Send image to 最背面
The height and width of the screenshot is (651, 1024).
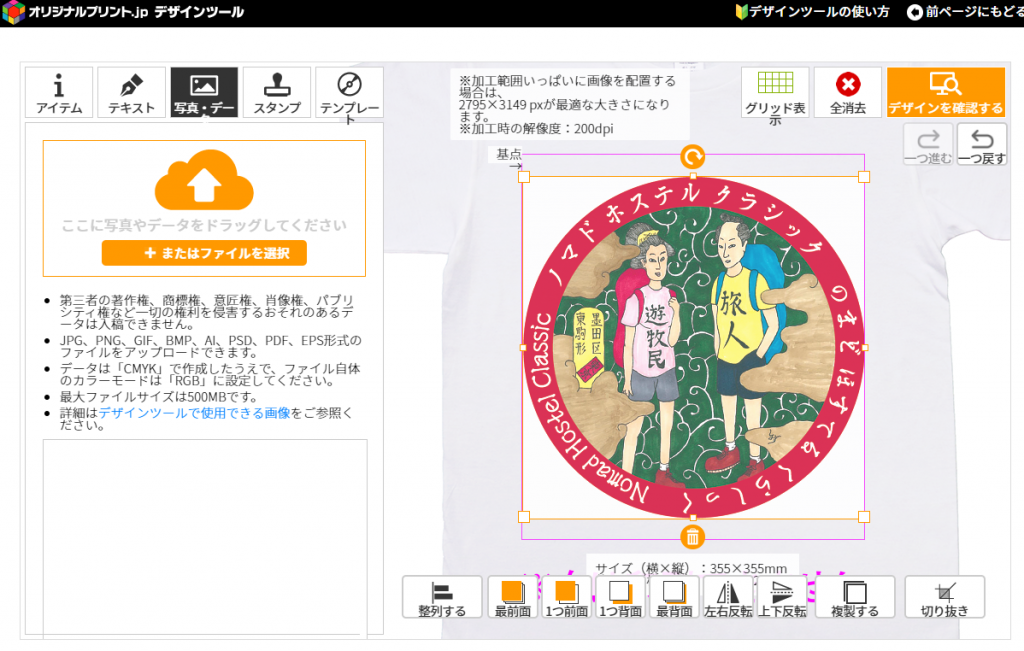coord(674,597)
